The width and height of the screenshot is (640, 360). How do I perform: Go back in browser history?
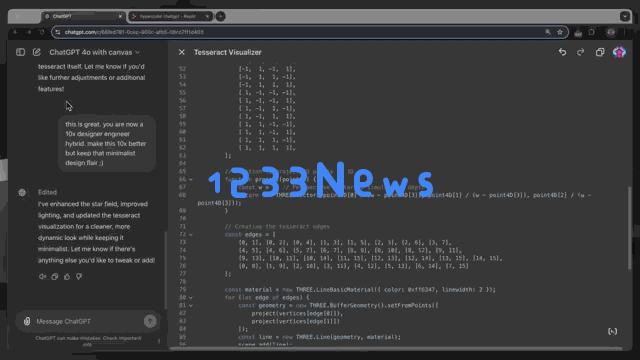point(16,32)
